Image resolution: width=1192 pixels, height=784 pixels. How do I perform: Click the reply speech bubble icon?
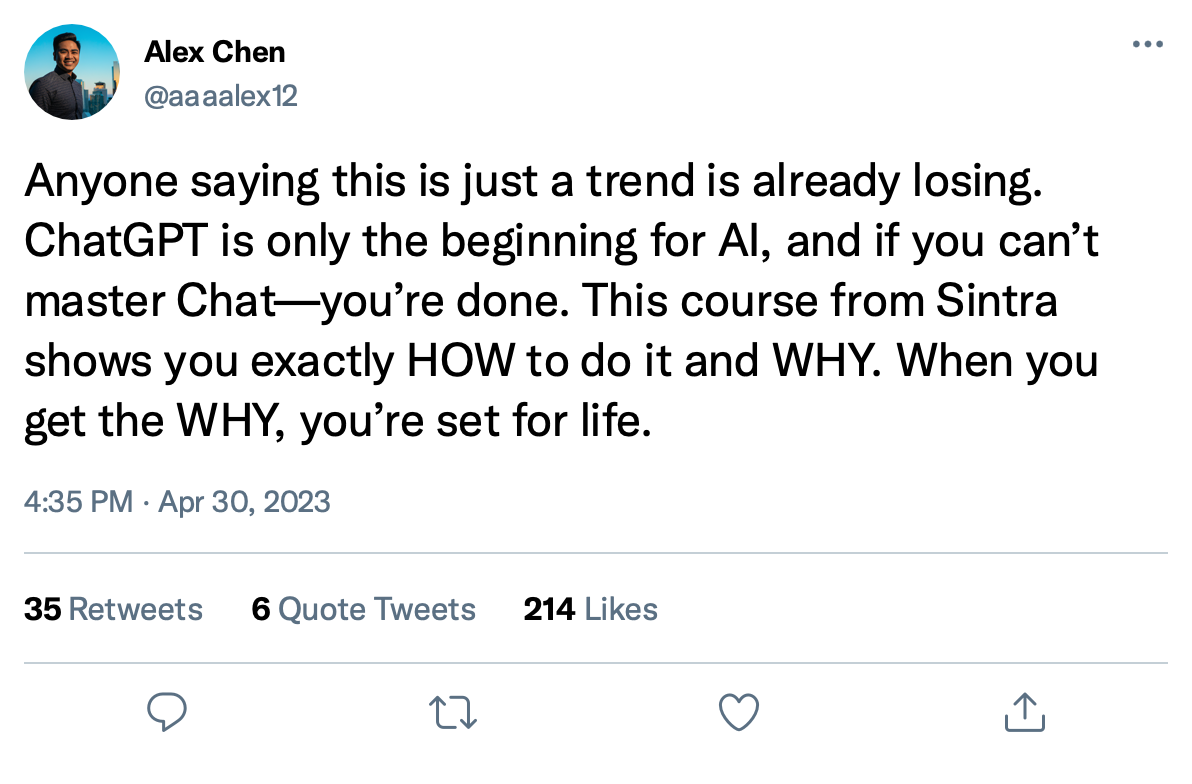point(166,712)
